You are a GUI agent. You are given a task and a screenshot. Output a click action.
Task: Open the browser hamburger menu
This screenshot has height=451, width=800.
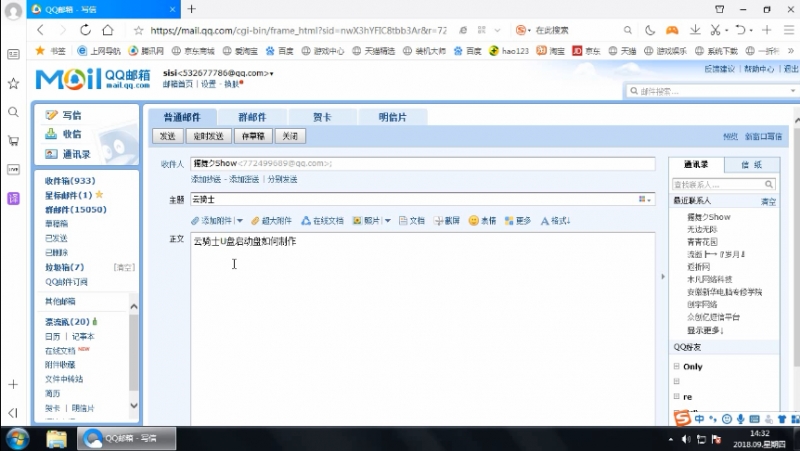pos(789,30)
